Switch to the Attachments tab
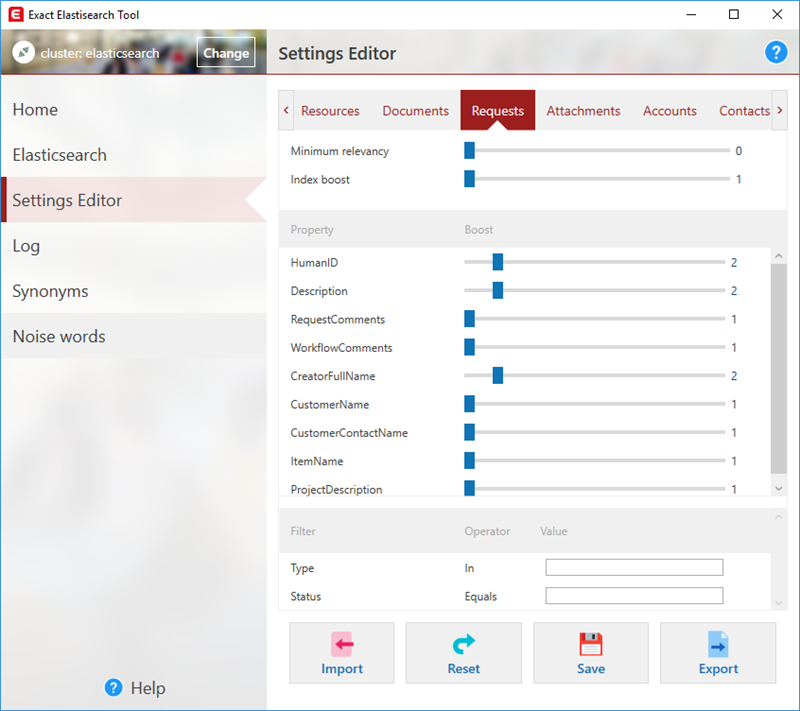The height and width of the screenshot is (711, 800). (x=583, y=111)
